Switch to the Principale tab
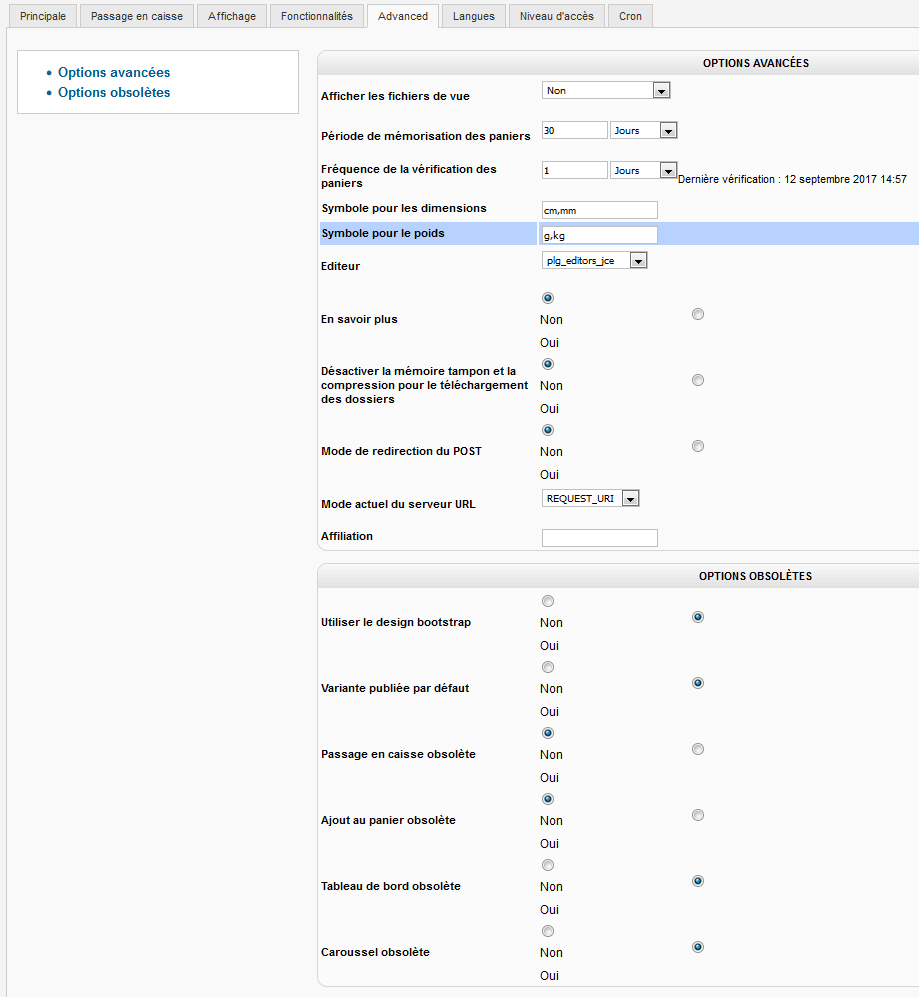This screenshot has height=997, width=919. [43, 16]
